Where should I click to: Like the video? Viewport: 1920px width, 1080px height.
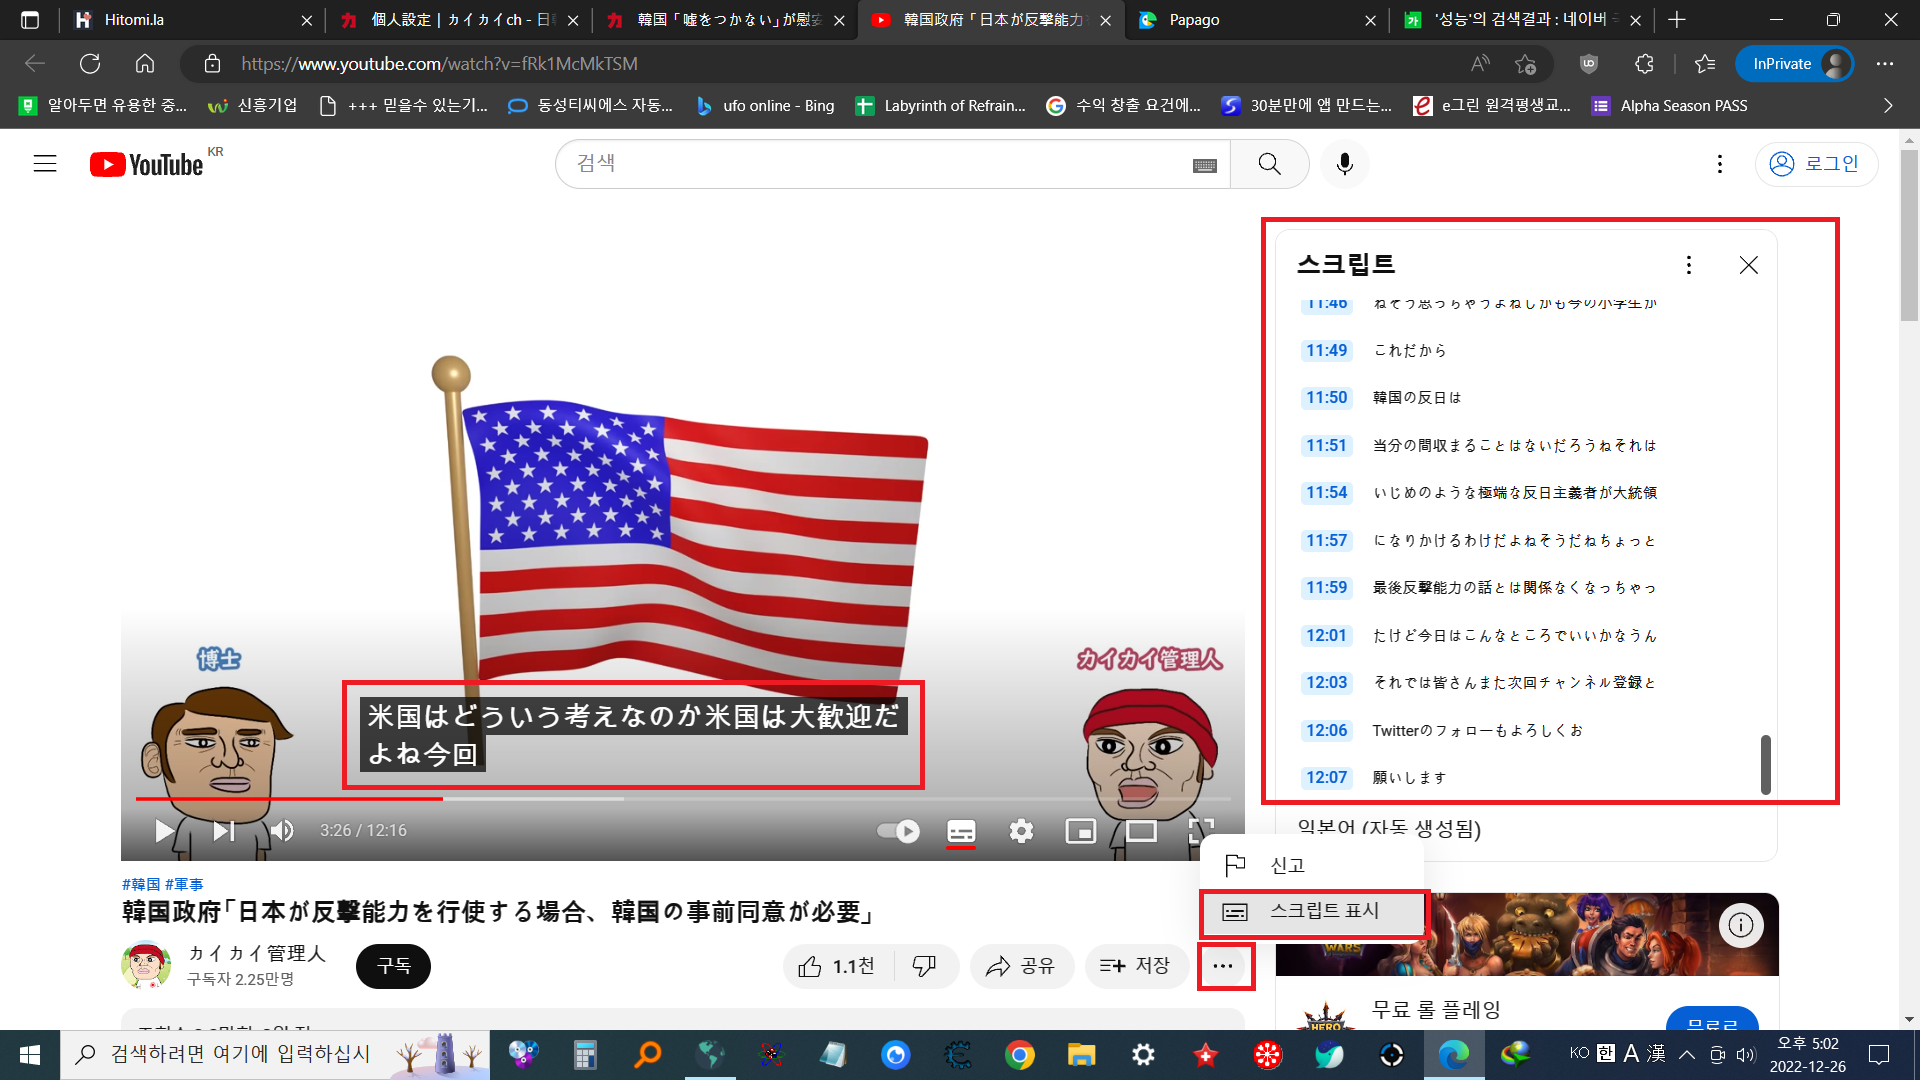tap(838, 966)
